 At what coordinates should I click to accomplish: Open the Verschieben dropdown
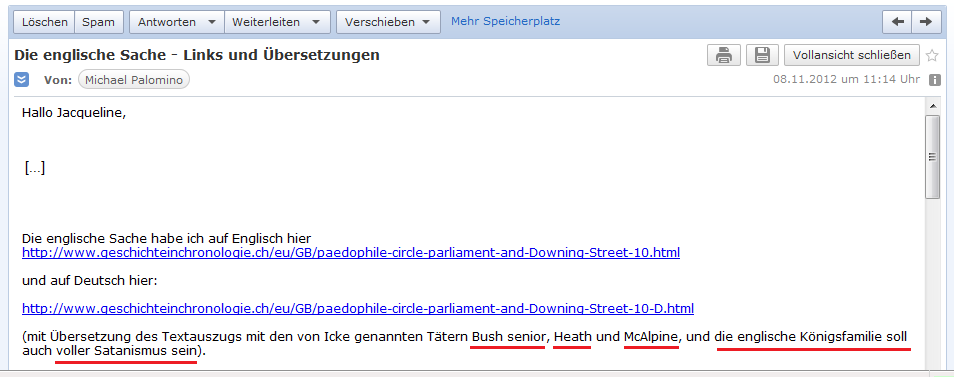[388, 22]
